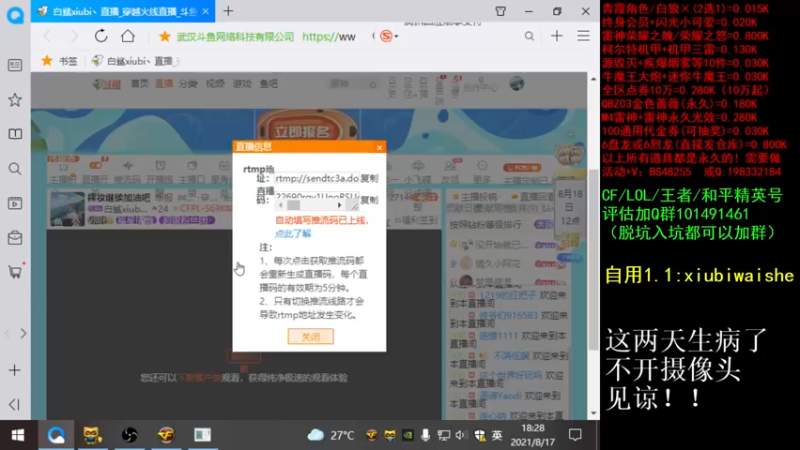Click the 主播投稿 tab in chat panel

point(476,196)
